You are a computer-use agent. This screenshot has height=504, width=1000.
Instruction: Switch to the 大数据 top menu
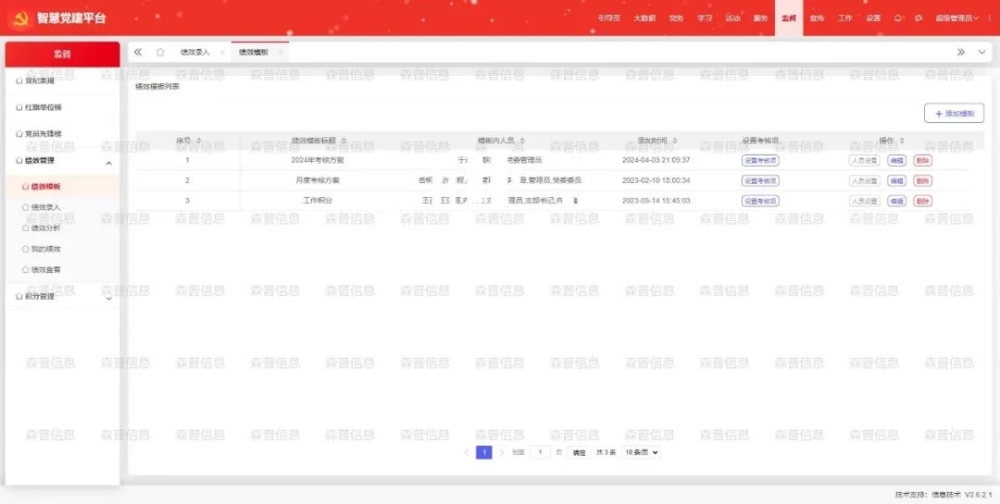[x=644, y=18]
